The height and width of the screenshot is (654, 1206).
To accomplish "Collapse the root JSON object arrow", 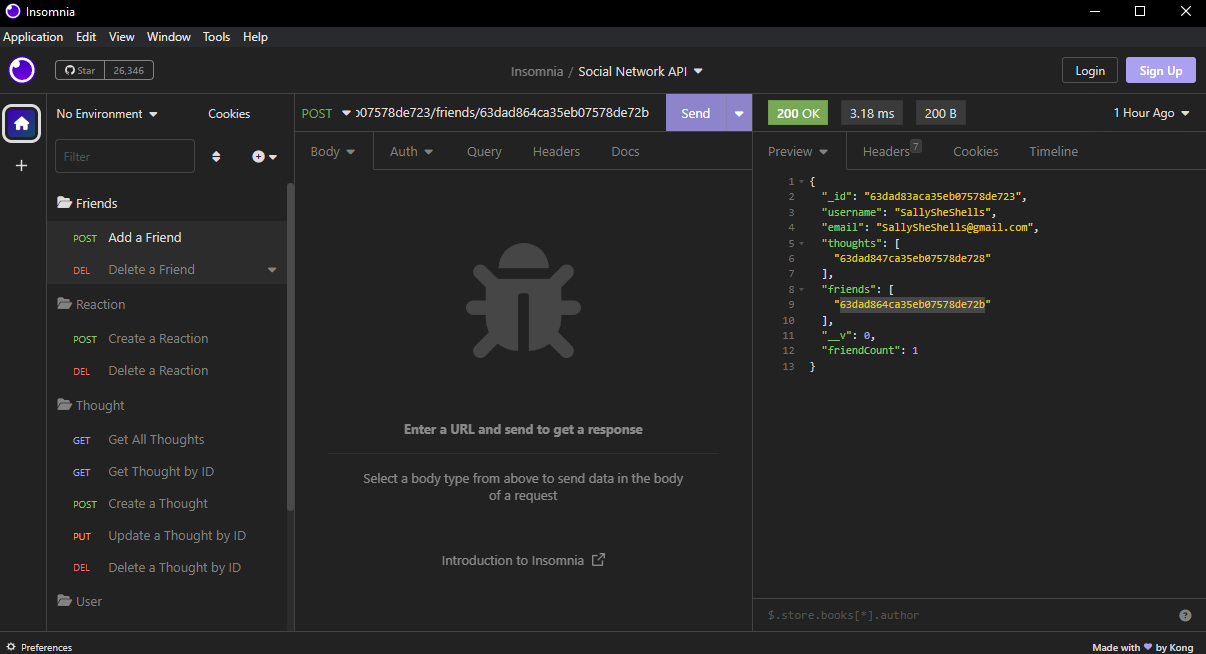I will point(803,181).
